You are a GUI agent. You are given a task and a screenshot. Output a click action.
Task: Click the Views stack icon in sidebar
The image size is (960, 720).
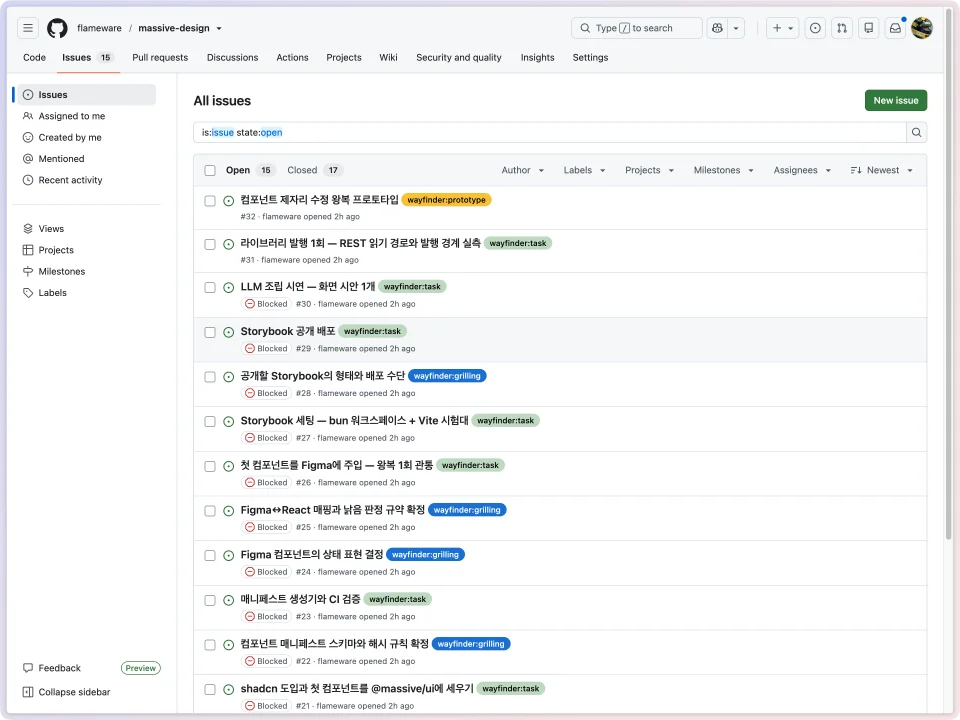tap(28, 228)
